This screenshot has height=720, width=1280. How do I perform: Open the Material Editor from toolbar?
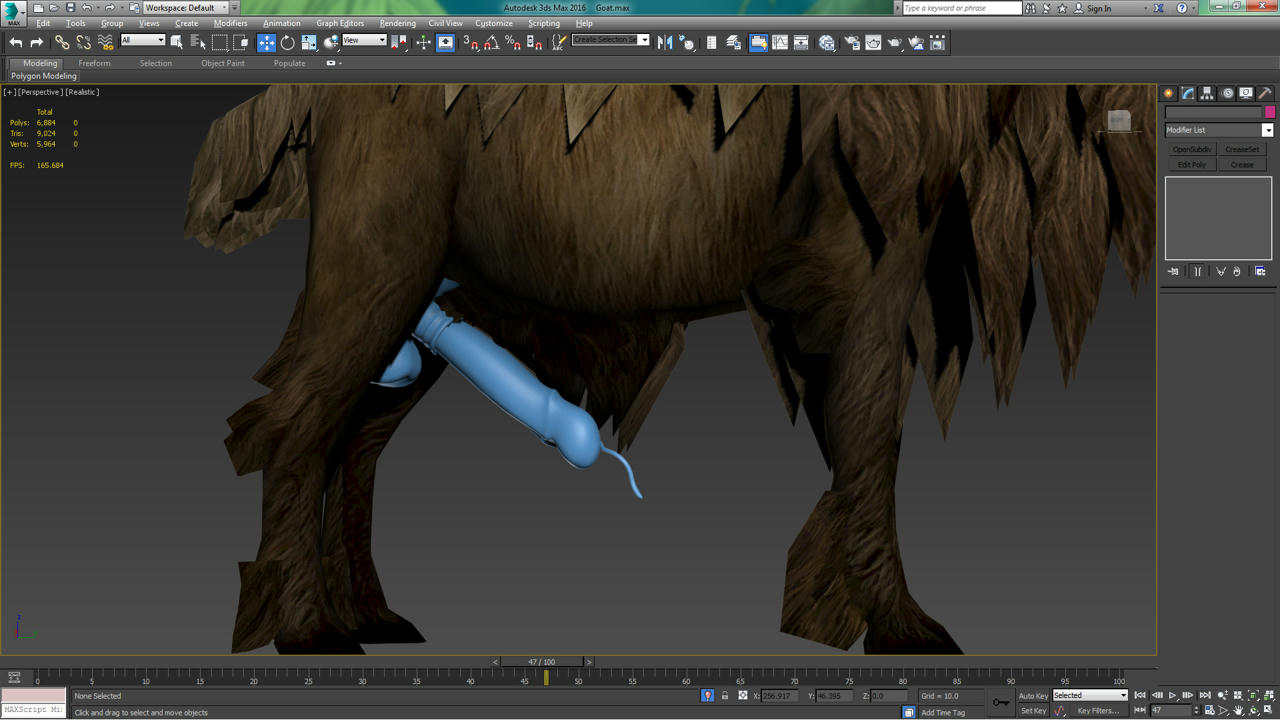tap(827, 43)
